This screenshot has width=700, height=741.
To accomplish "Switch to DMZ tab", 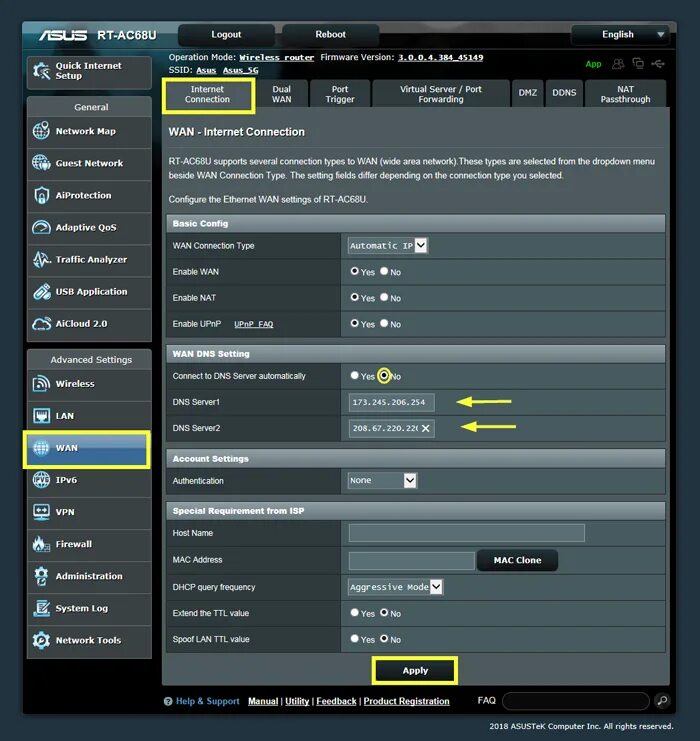I will pyautogui.click(x=527, y=93).
